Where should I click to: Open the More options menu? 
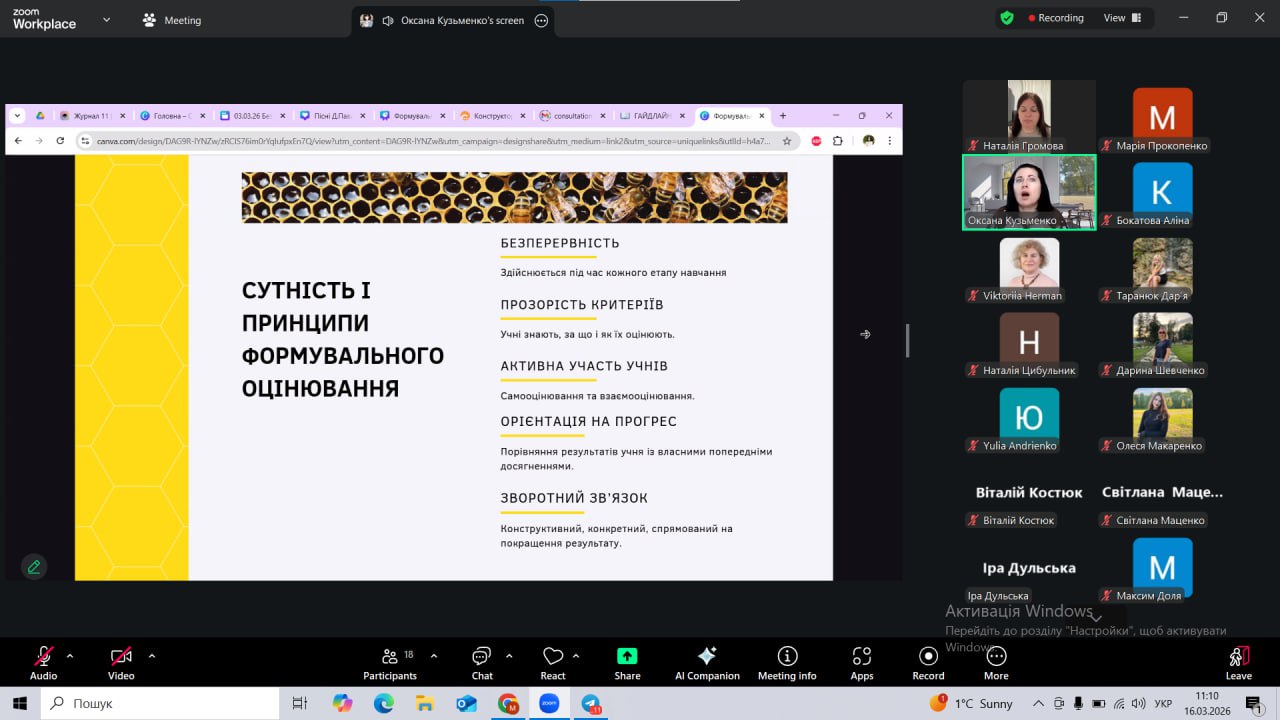click(996, 662)
